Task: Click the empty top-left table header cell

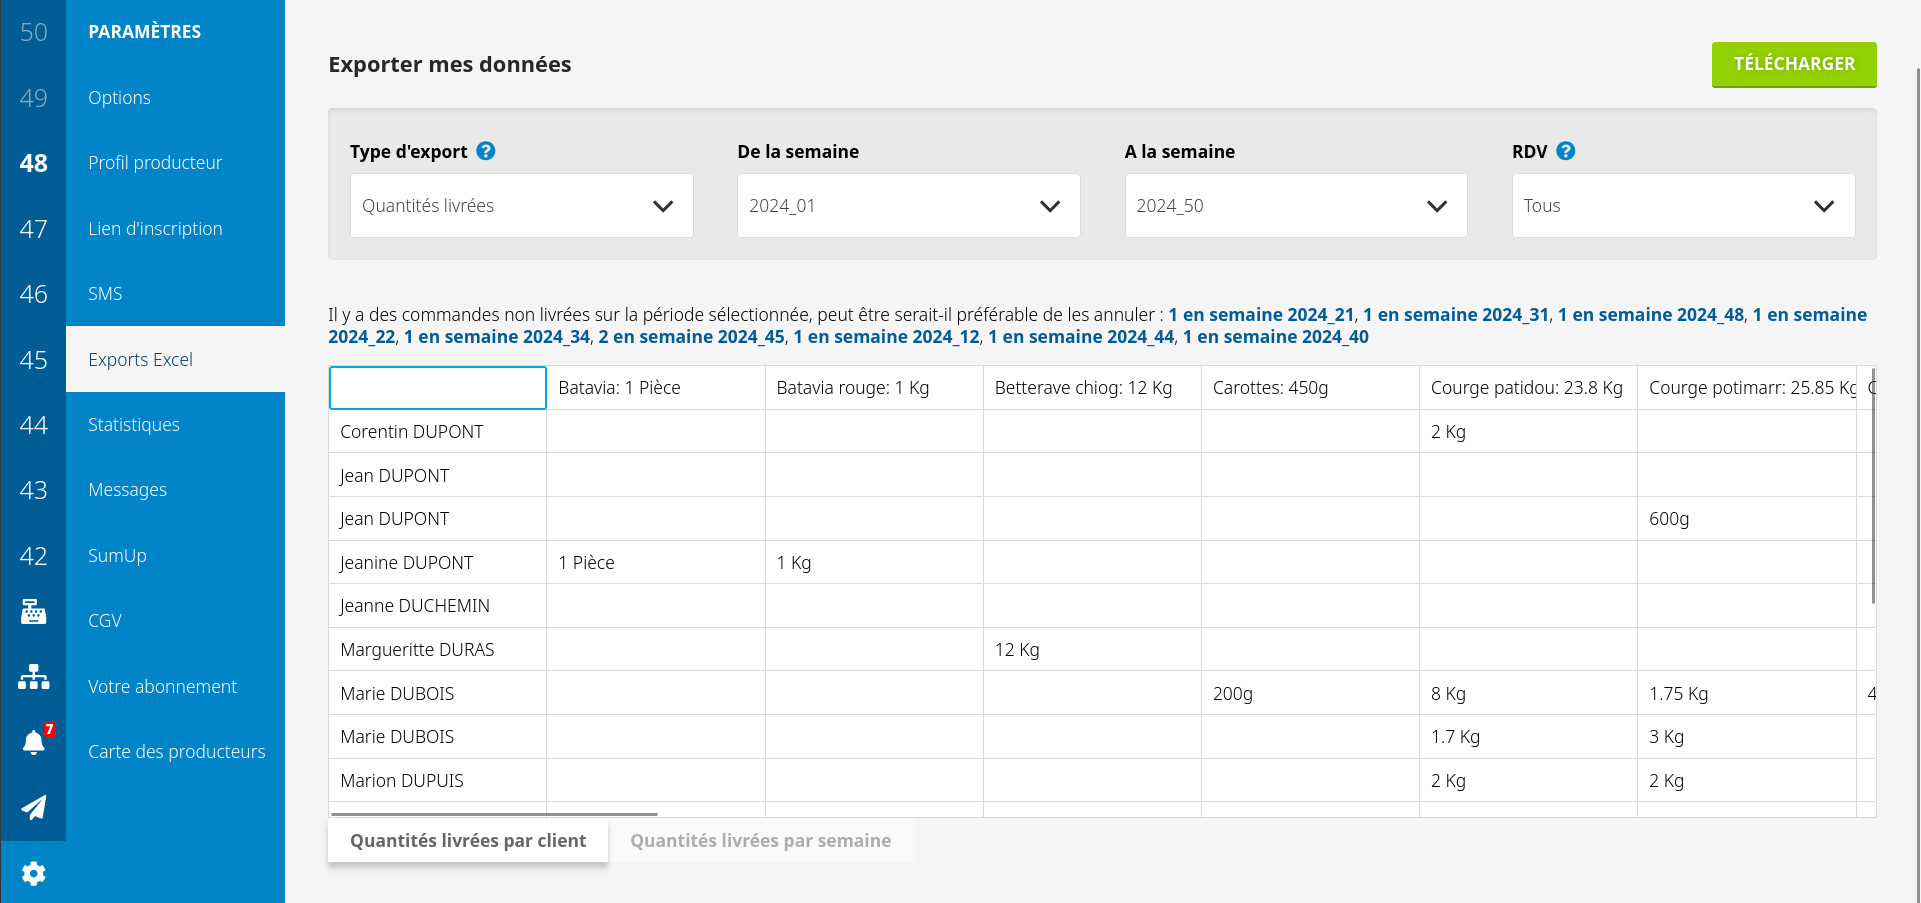Action: [437, 388]
